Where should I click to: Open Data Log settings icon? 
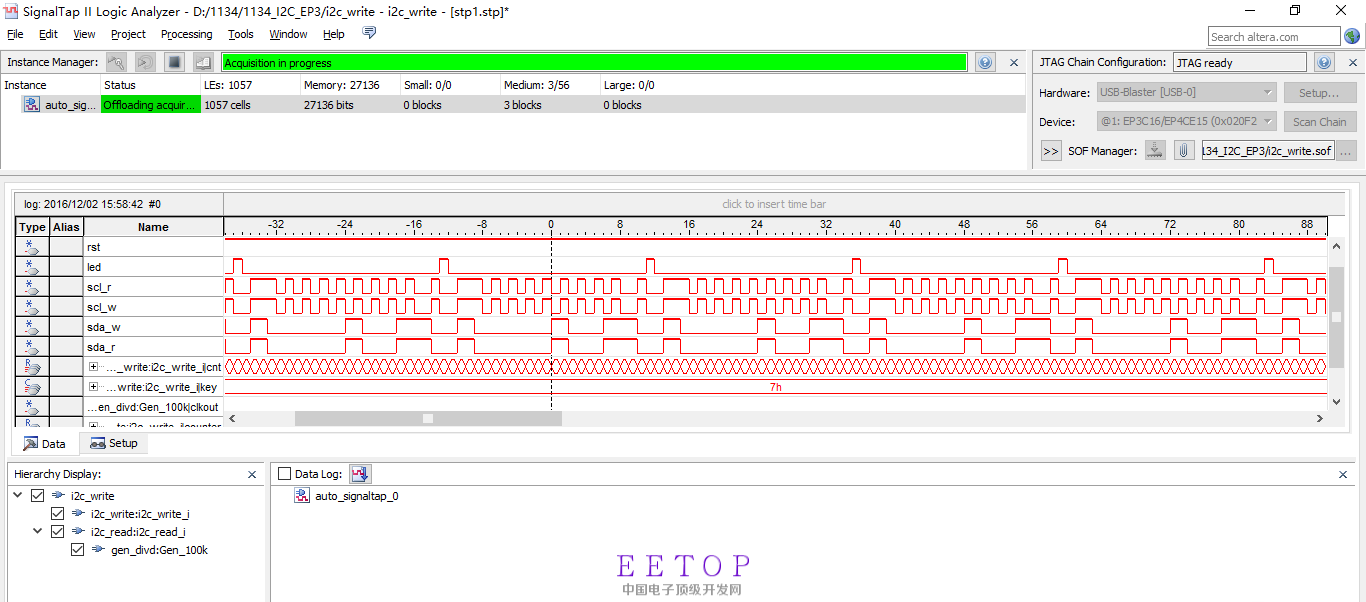(x=360, y=473)
